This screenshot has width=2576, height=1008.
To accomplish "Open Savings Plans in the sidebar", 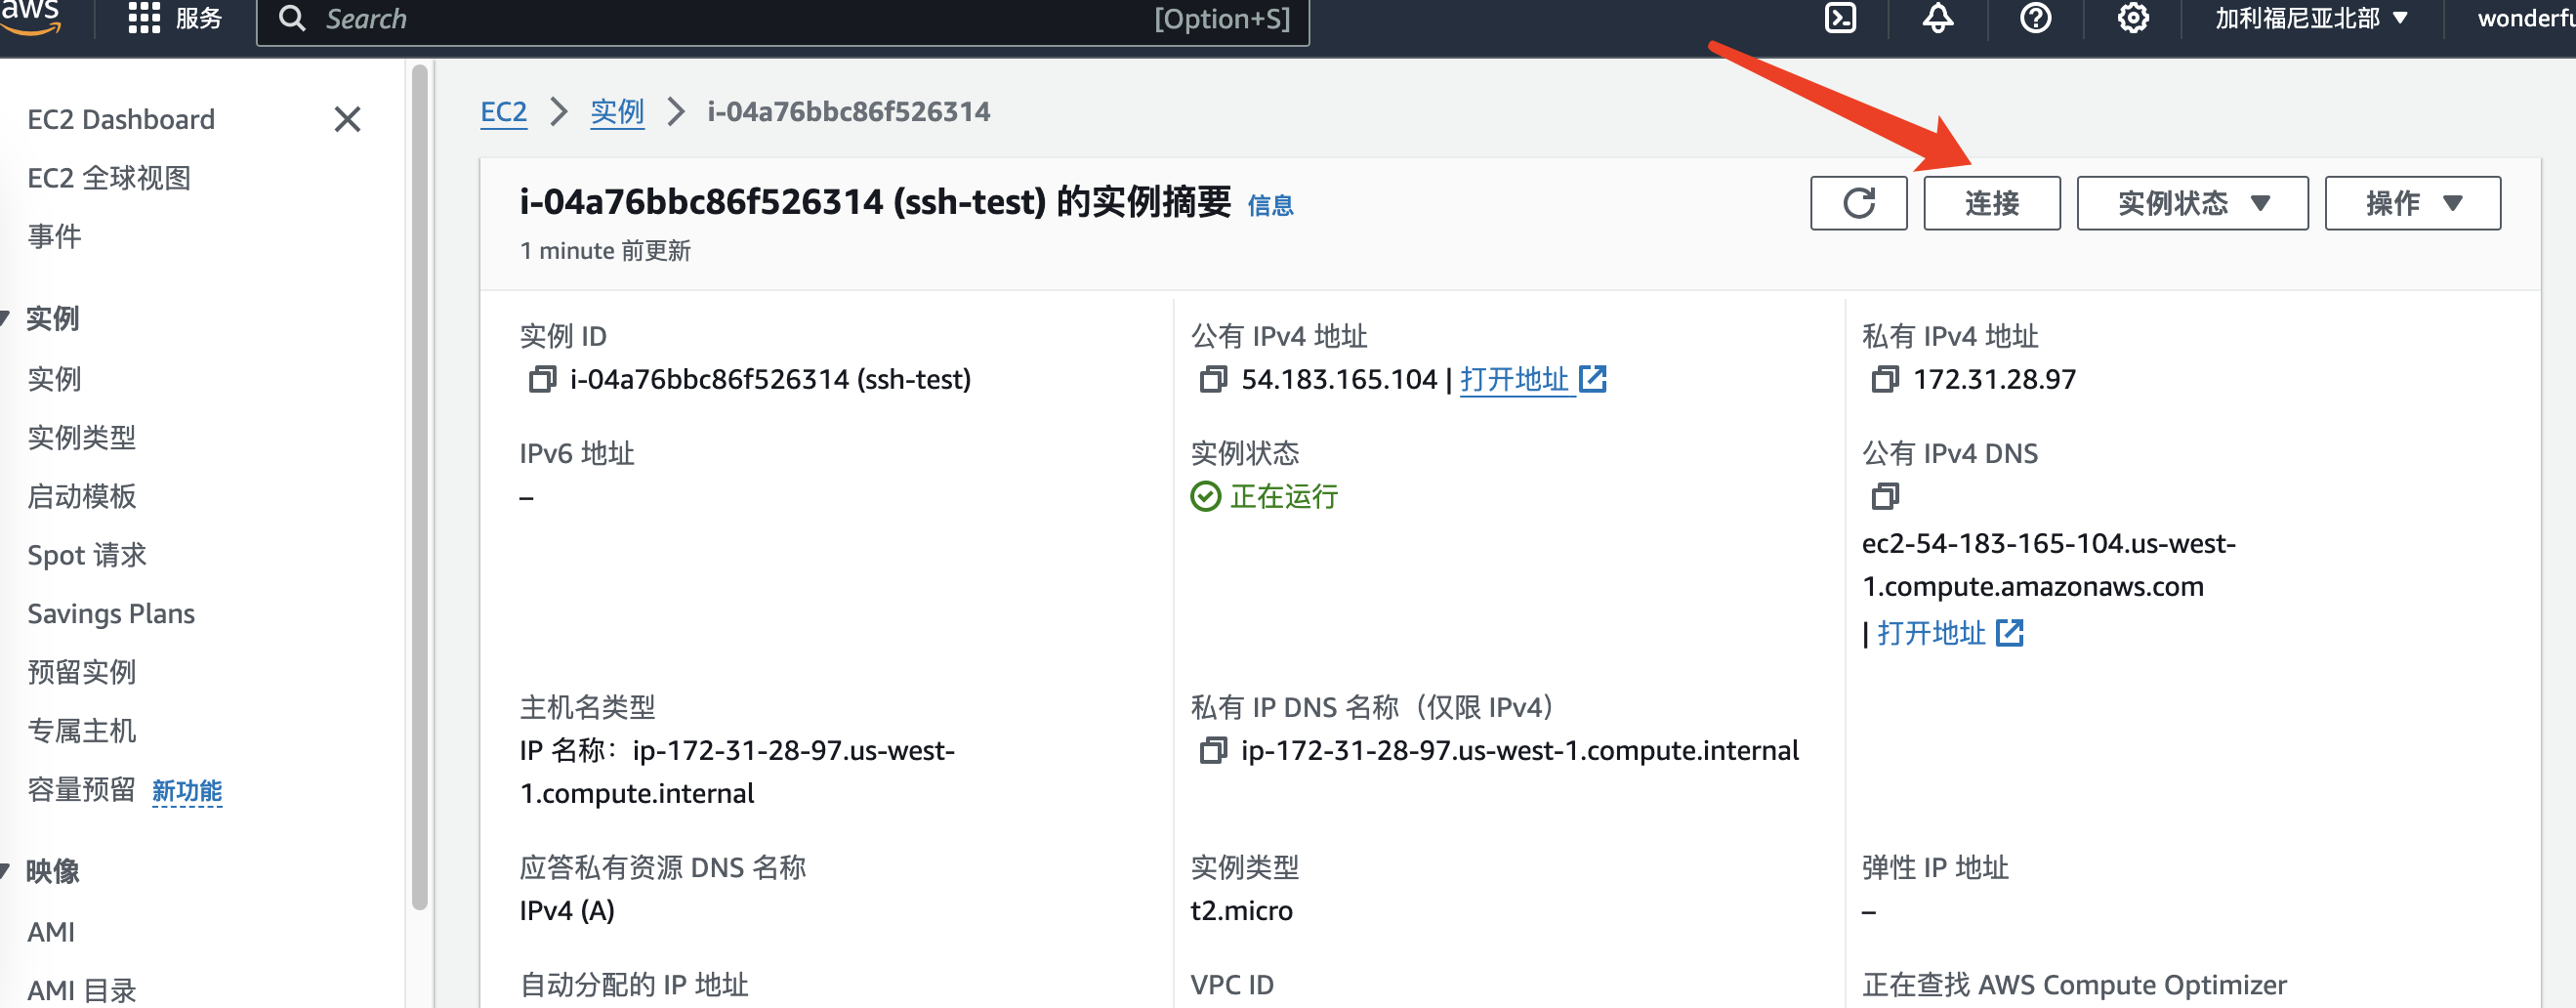I will pos(111,613).
